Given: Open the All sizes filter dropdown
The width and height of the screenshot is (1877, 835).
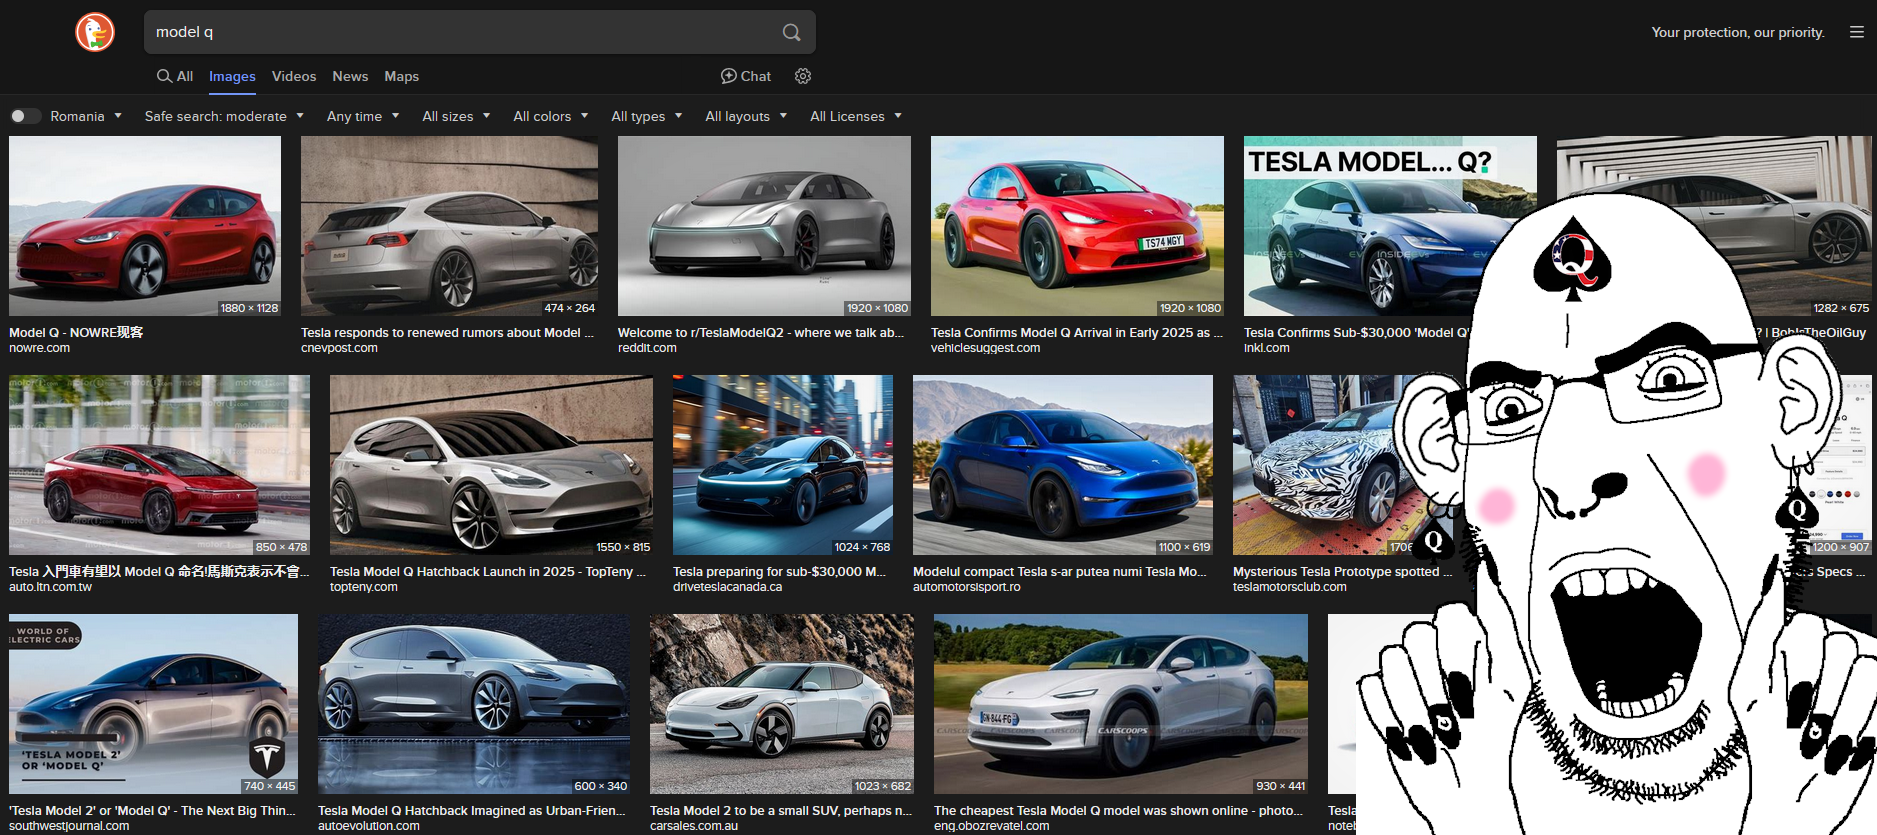Looking at the screenshot, I should (456, 116).
